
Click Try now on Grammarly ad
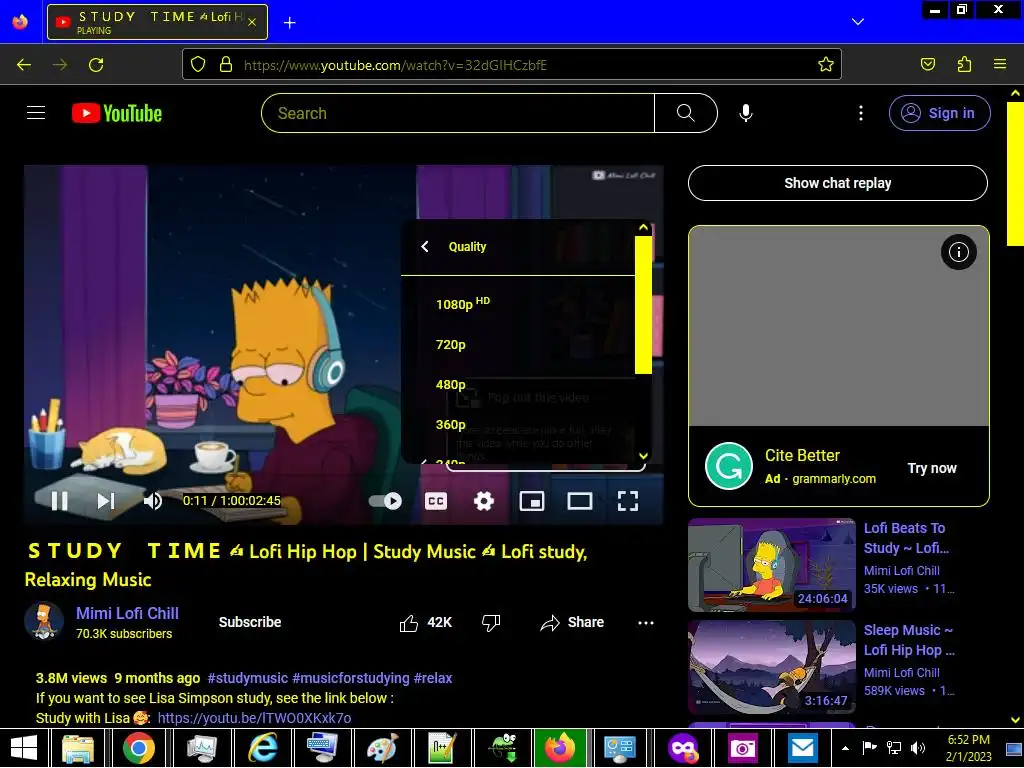coord(932,468)
